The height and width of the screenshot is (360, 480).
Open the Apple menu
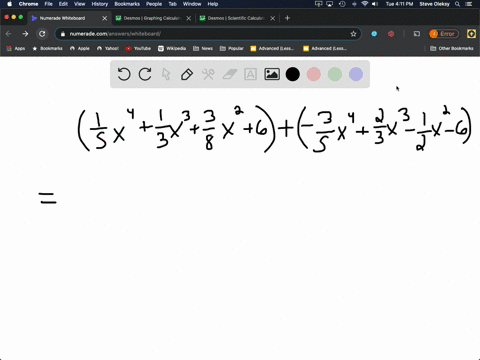click(x=9, y=4)
